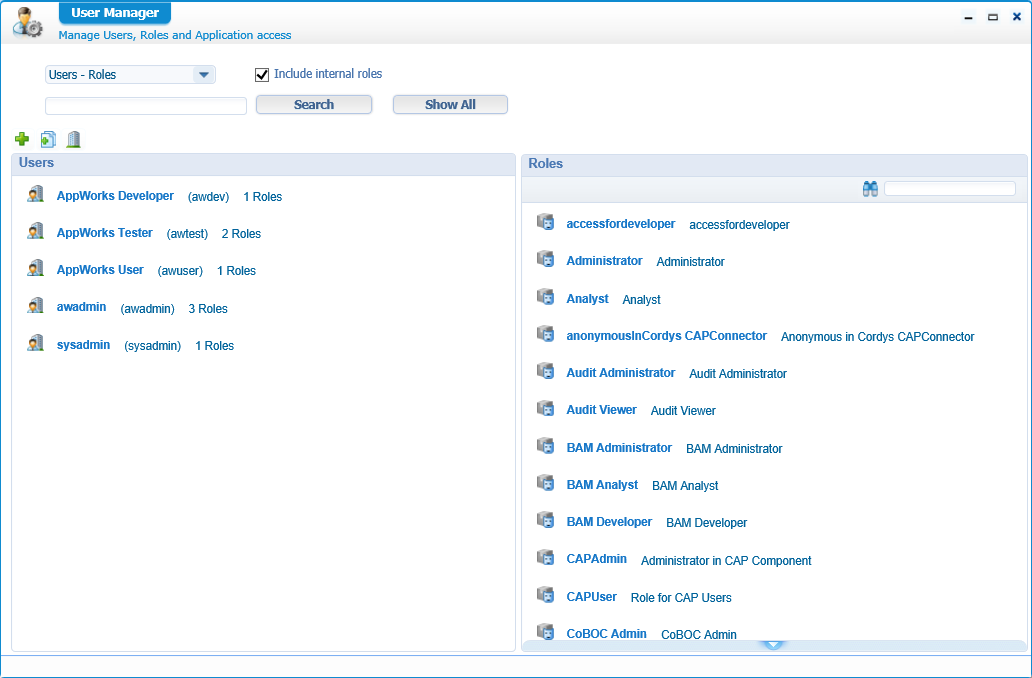Select the bold accessfordeveloper role name
The image size is (1032, 678).
[x=621, y=224]
